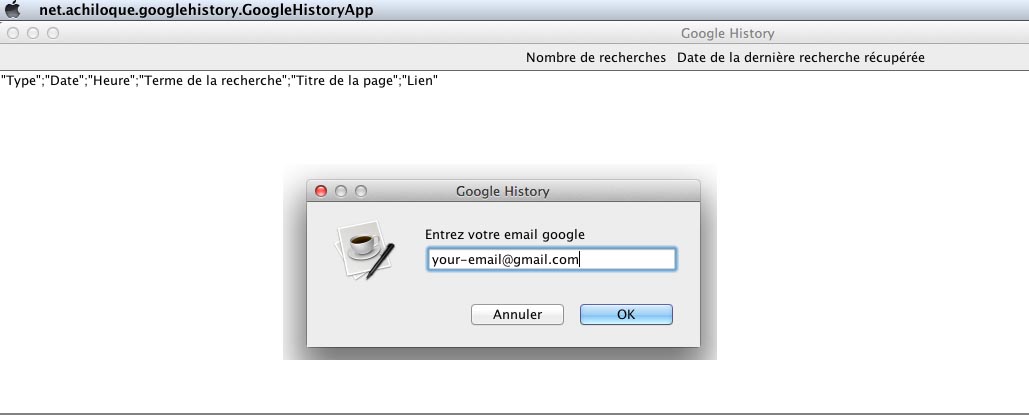Click the dialog's greyed minimize button

click(341, 191)
